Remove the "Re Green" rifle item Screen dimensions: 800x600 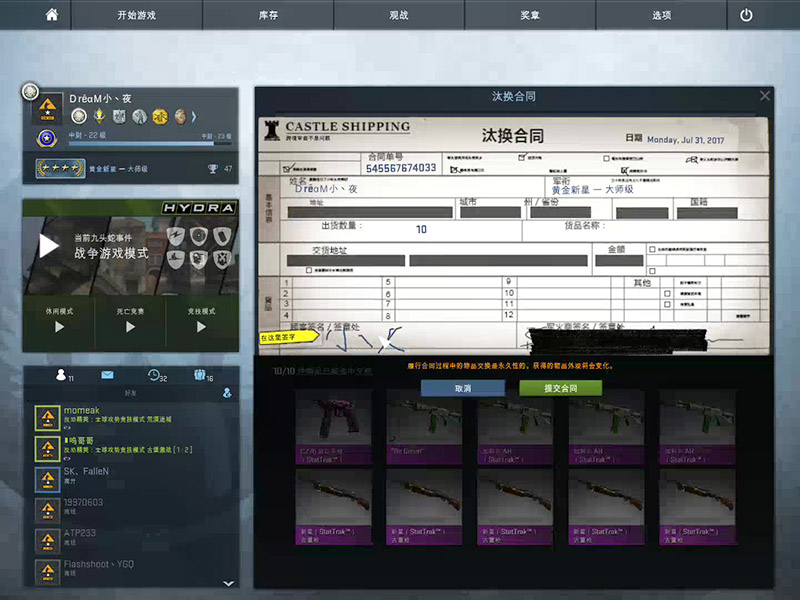424,429
